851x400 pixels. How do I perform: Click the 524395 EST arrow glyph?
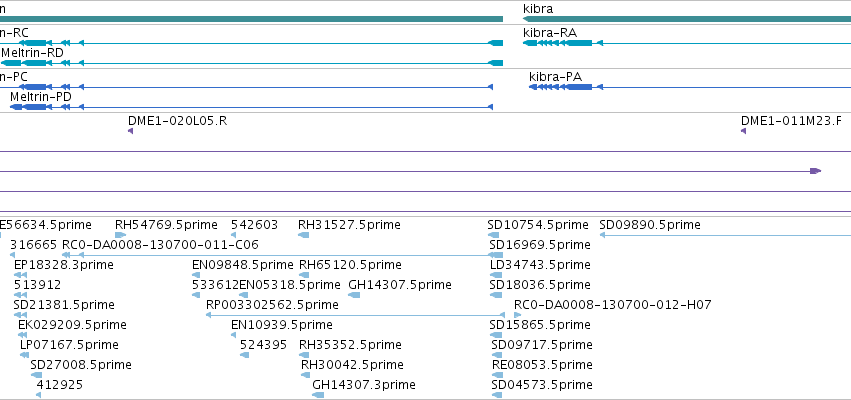point(244,354)
